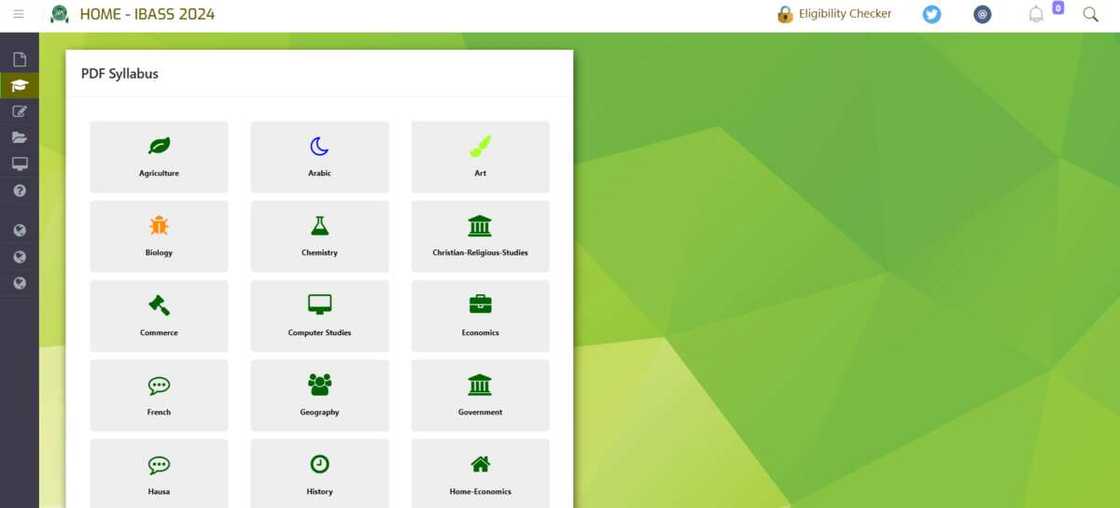
Task: Click the PDF Syllabus panel heading
Action: [x=119, y=74]
